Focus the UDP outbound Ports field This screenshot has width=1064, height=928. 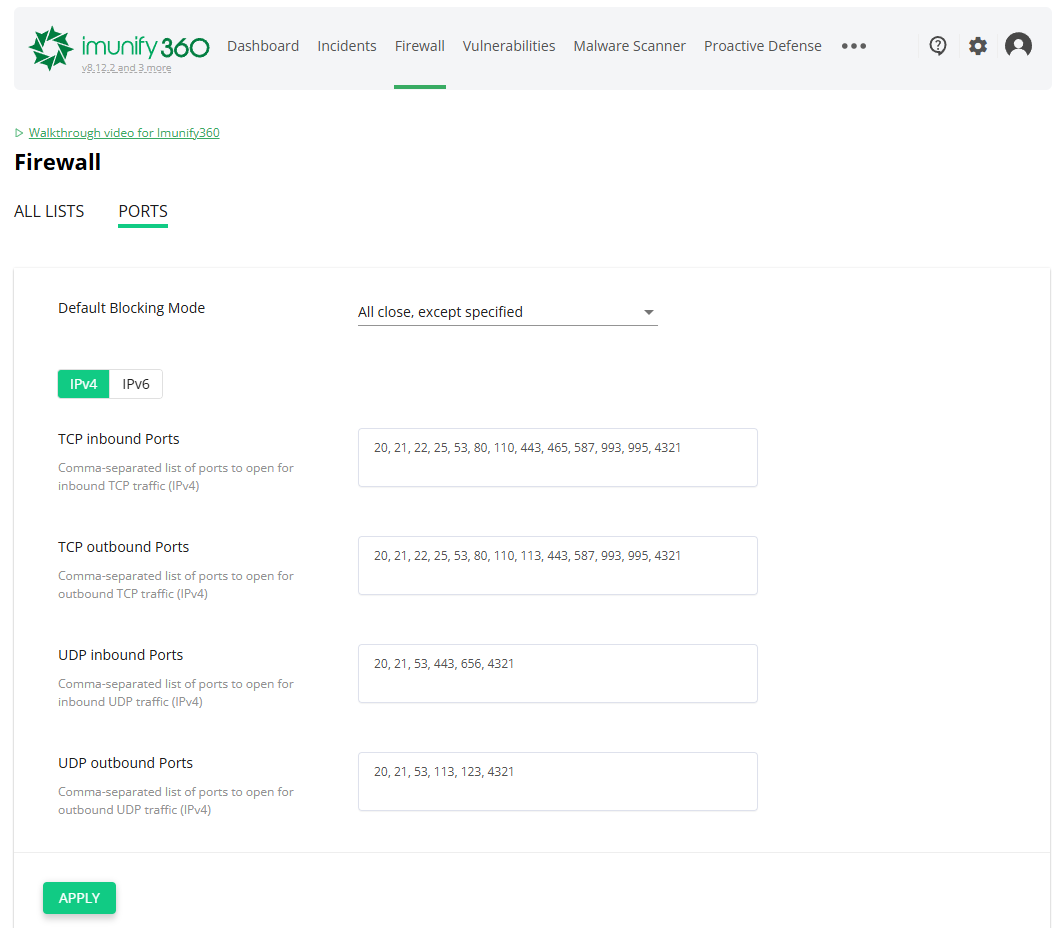557,781
